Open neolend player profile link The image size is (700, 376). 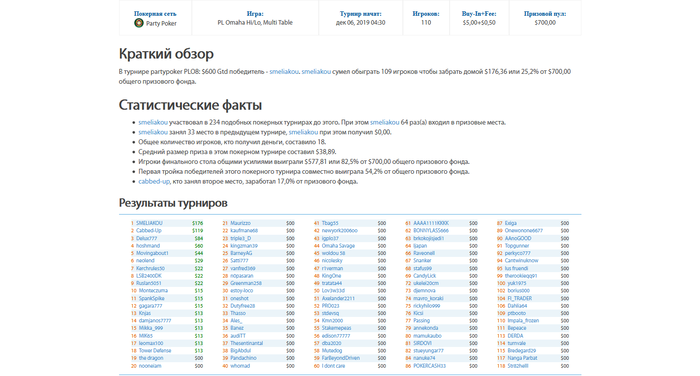coord(145,260)
